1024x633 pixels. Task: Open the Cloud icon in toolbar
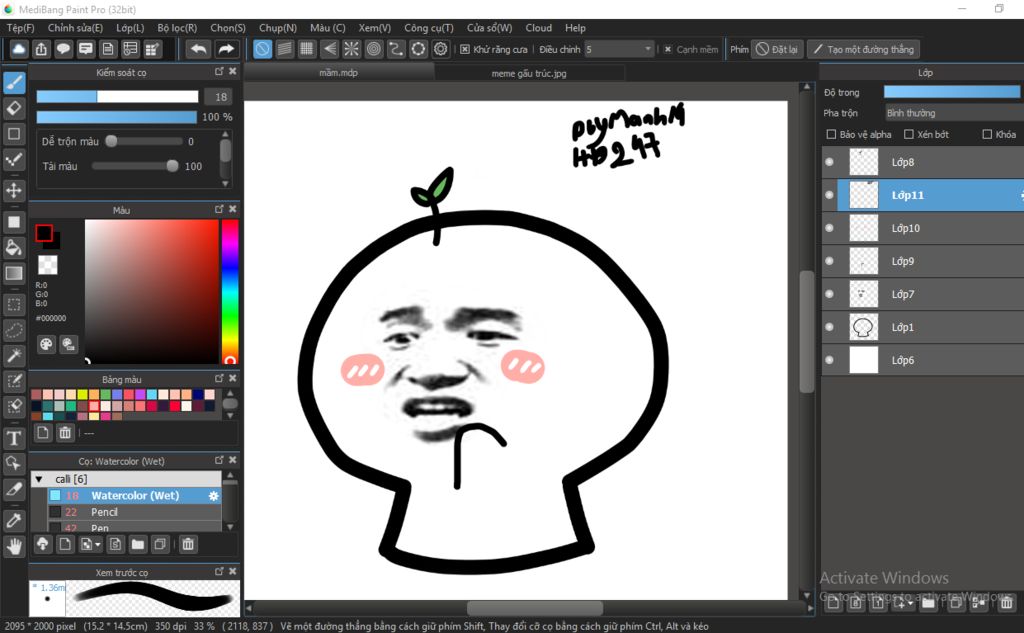[19, 49]
